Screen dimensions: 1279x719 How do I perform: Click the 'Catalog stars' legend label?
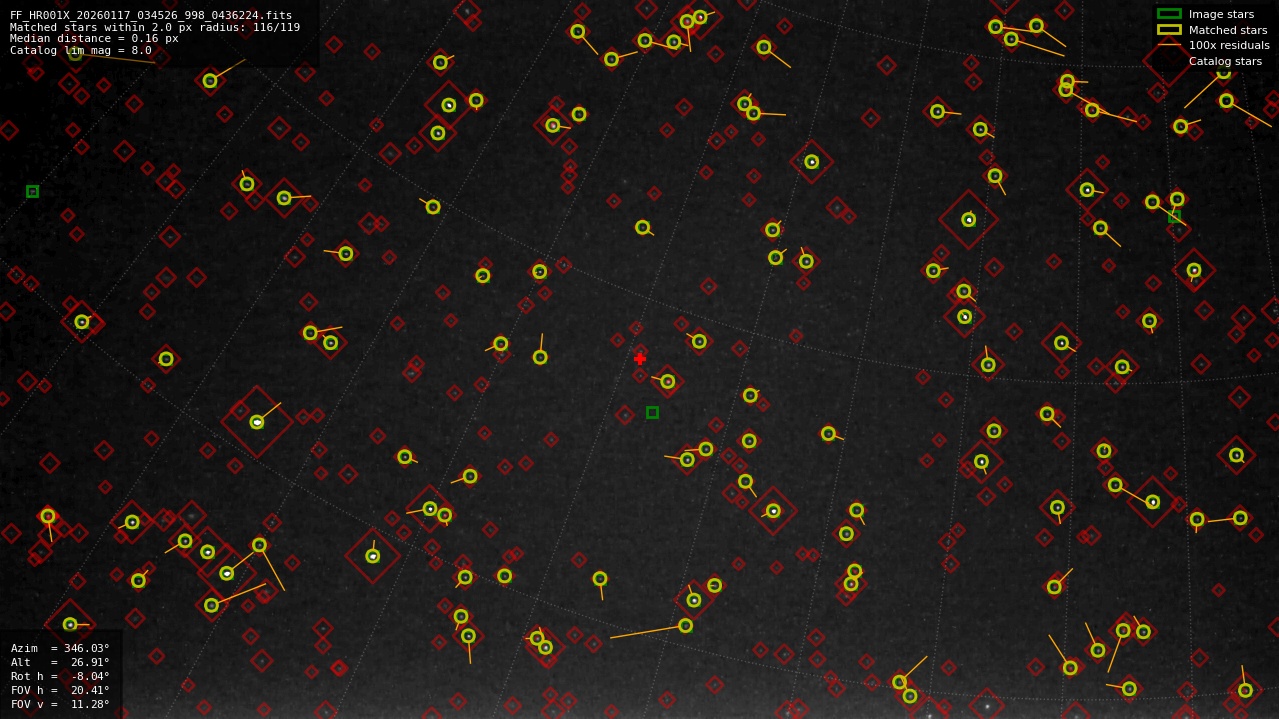pos(1225,61)
